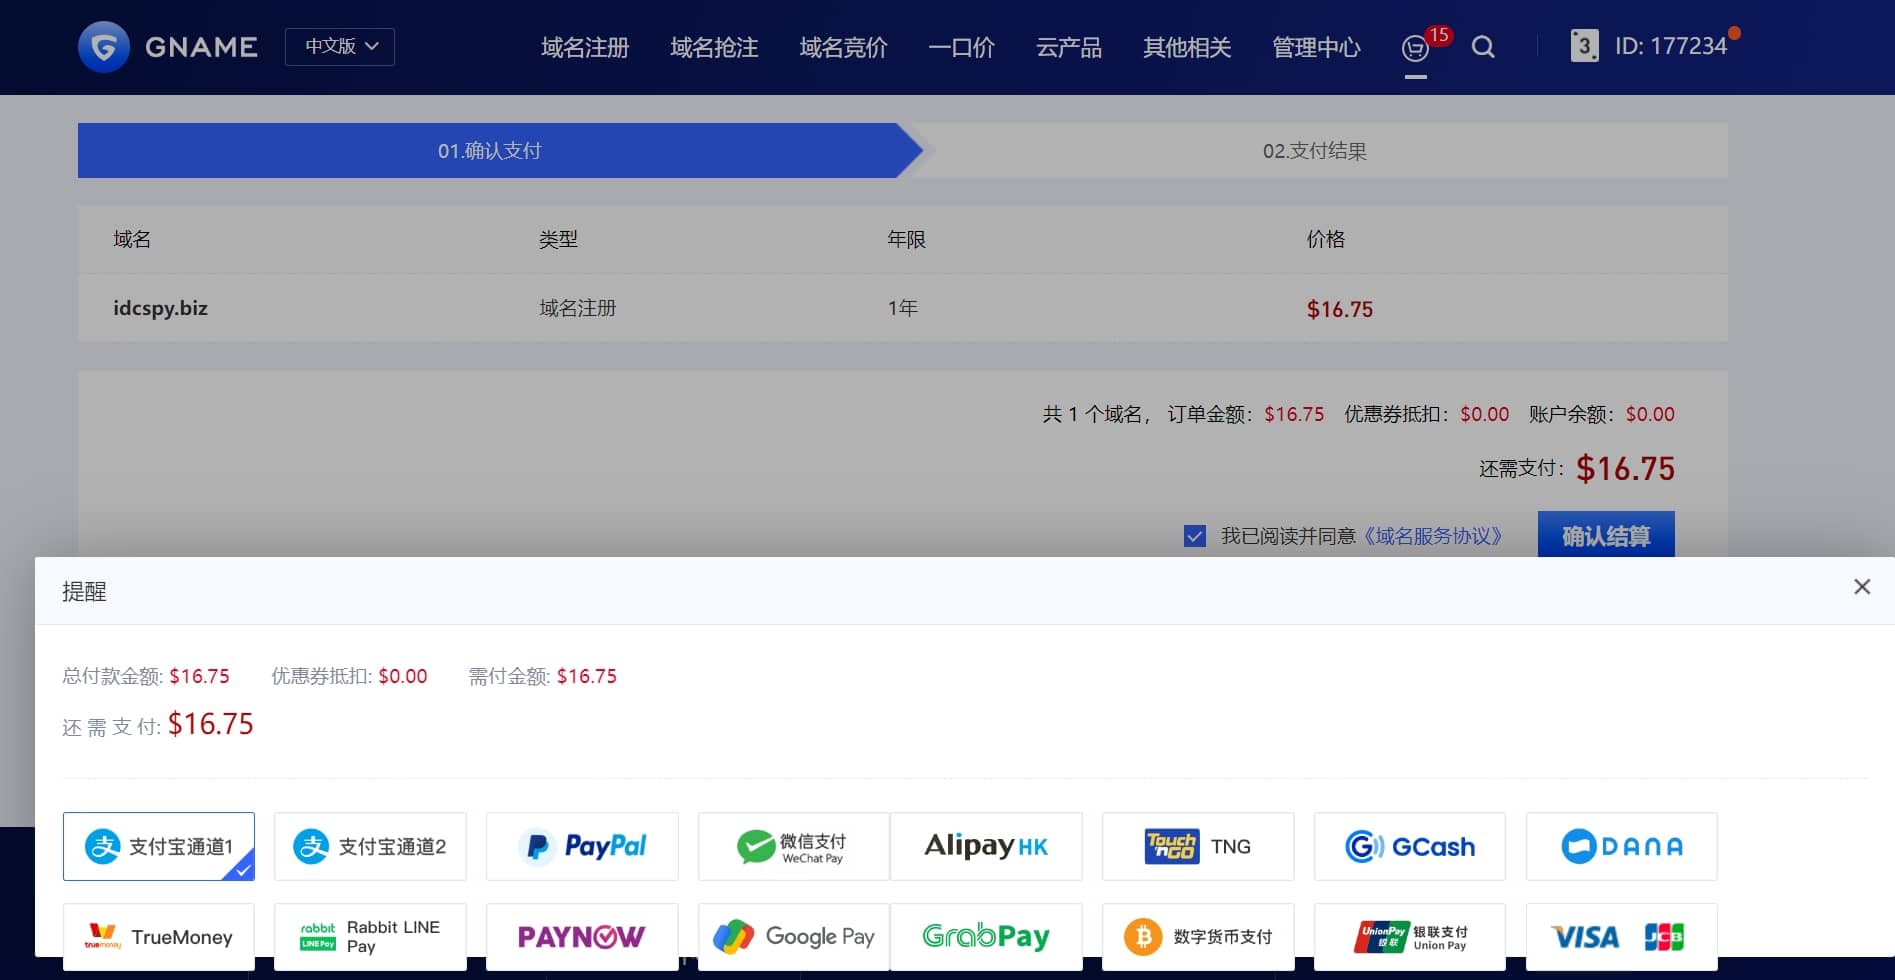The image size is (1895, 980).
Task: Open the 中文版 language dropdown
Action: coord(339,46)
